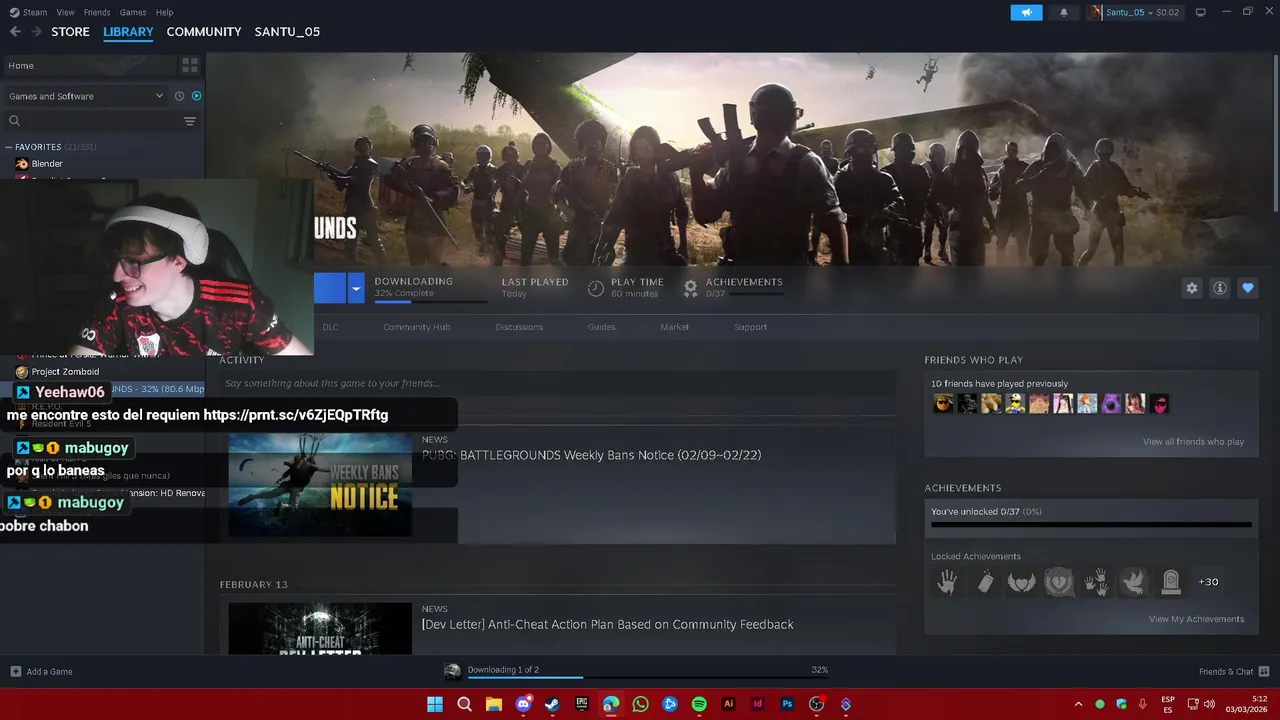Open Photoshop from the taskbar

(x=787, y=704)
